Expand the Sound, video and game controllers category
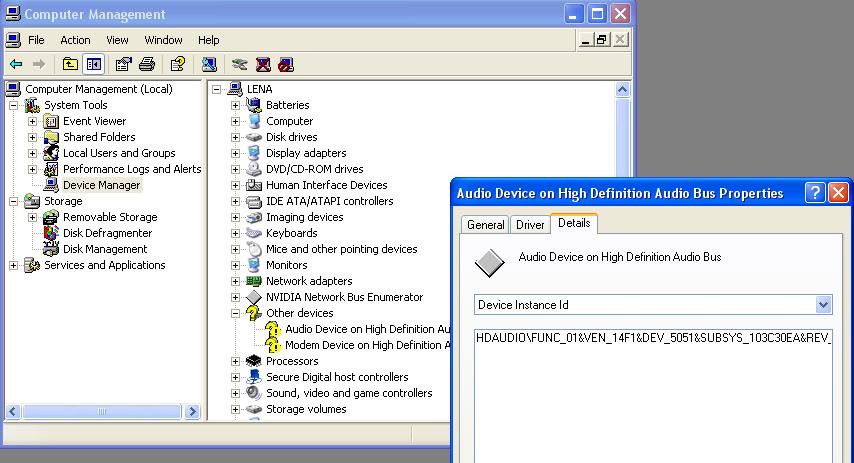854x463 pixels. tap(235, 393)
